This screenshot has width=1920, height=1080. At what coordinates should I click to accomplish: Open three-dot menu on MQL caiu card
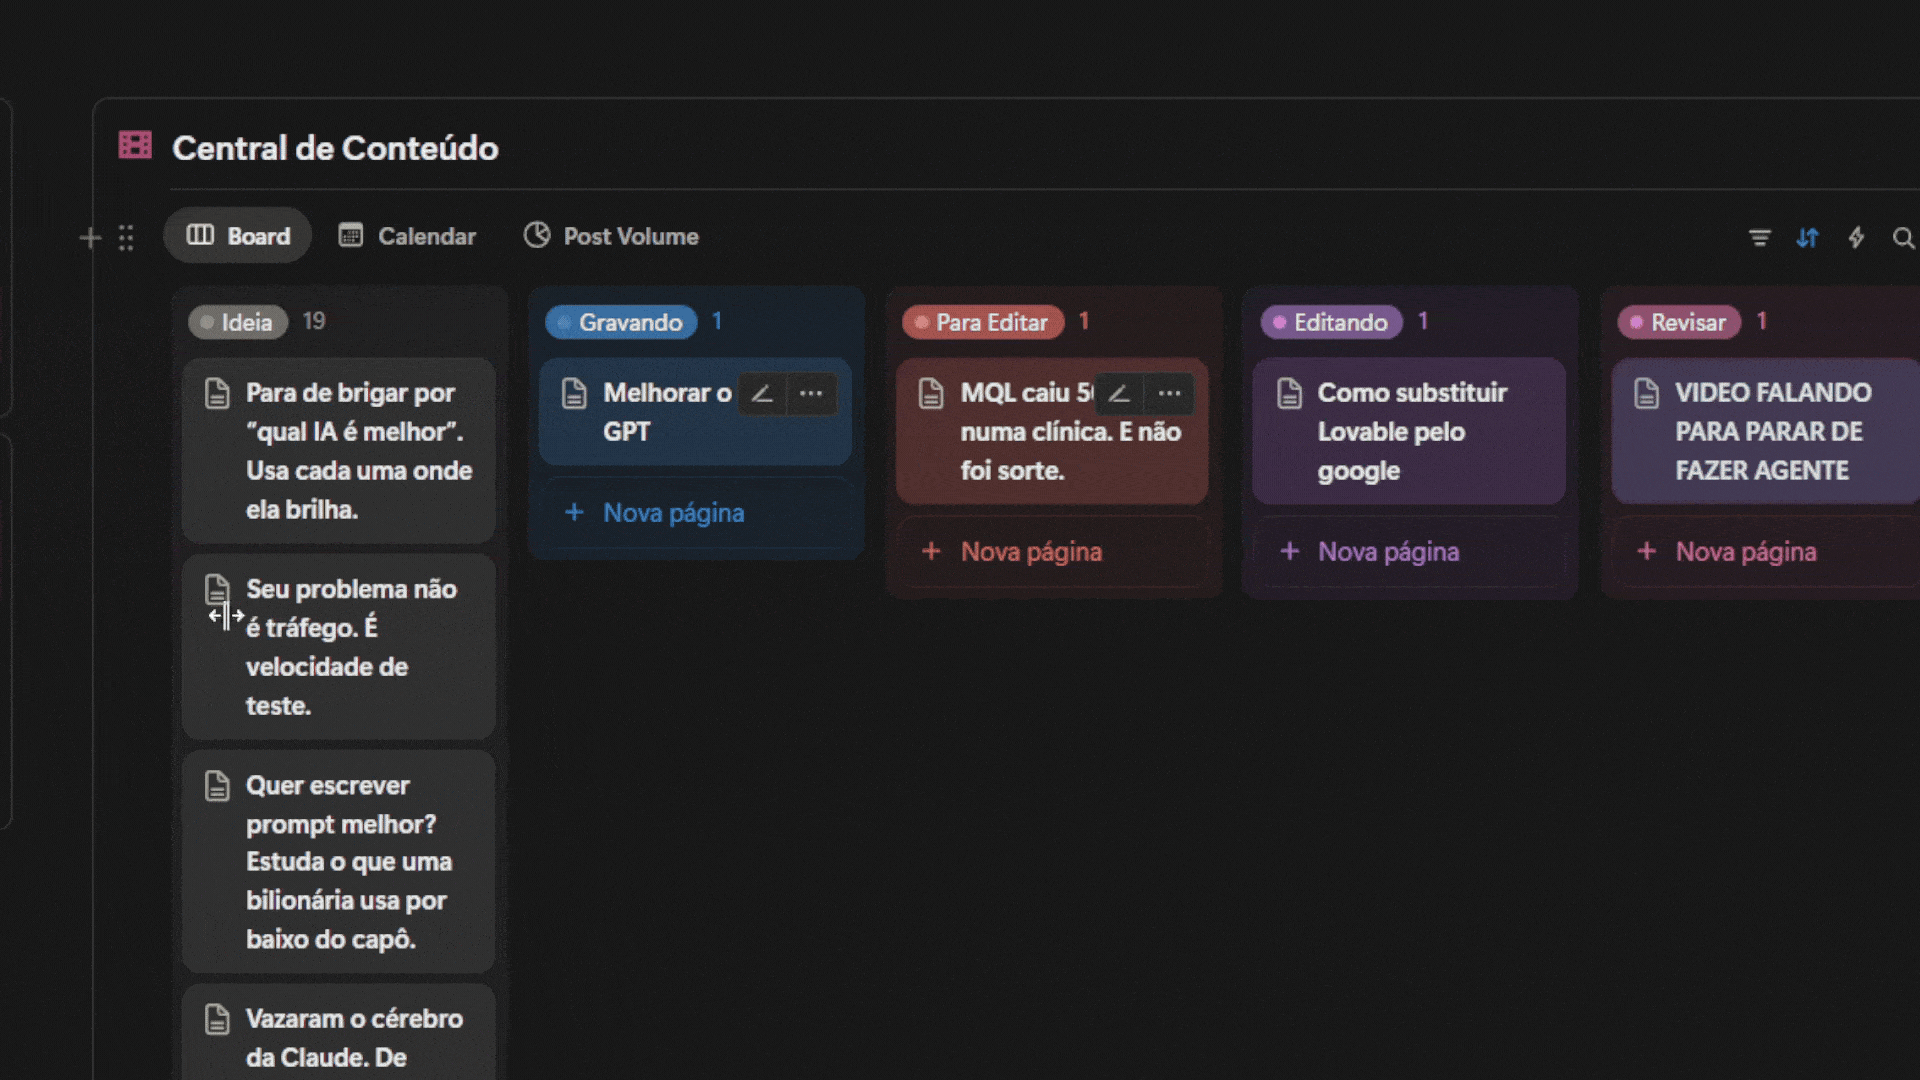tap(1169, 394)
